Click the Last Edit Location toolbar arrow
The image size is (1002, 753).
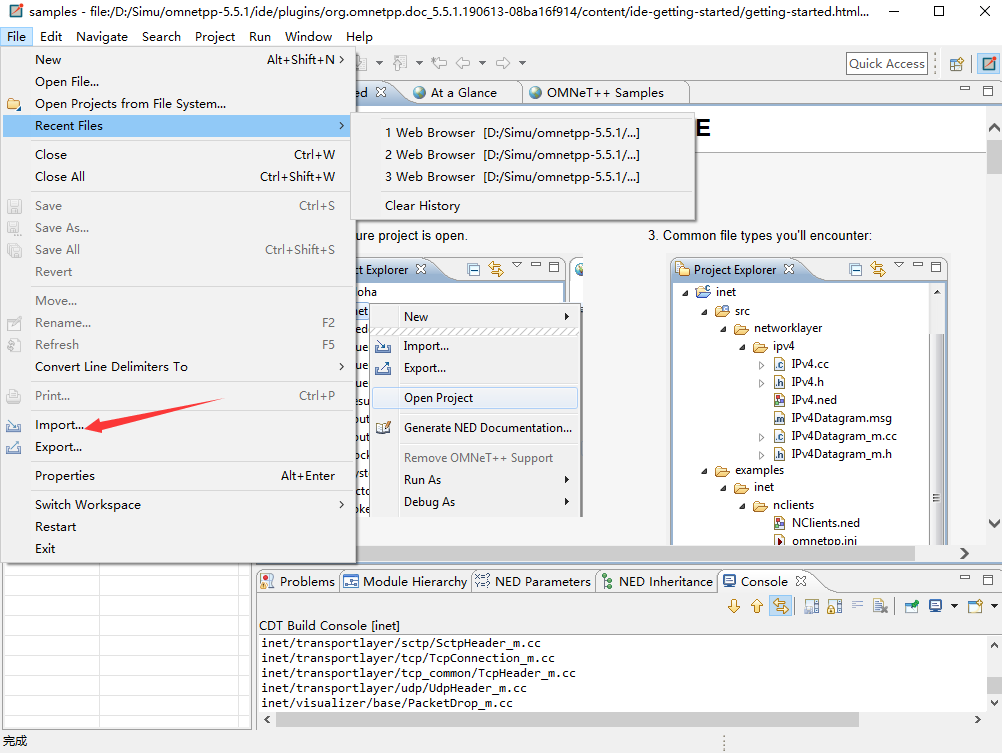(439, 63)
